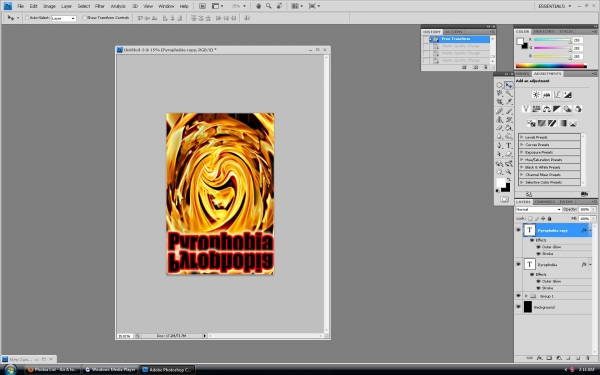Select the Move tool in the toolbox

509,85
